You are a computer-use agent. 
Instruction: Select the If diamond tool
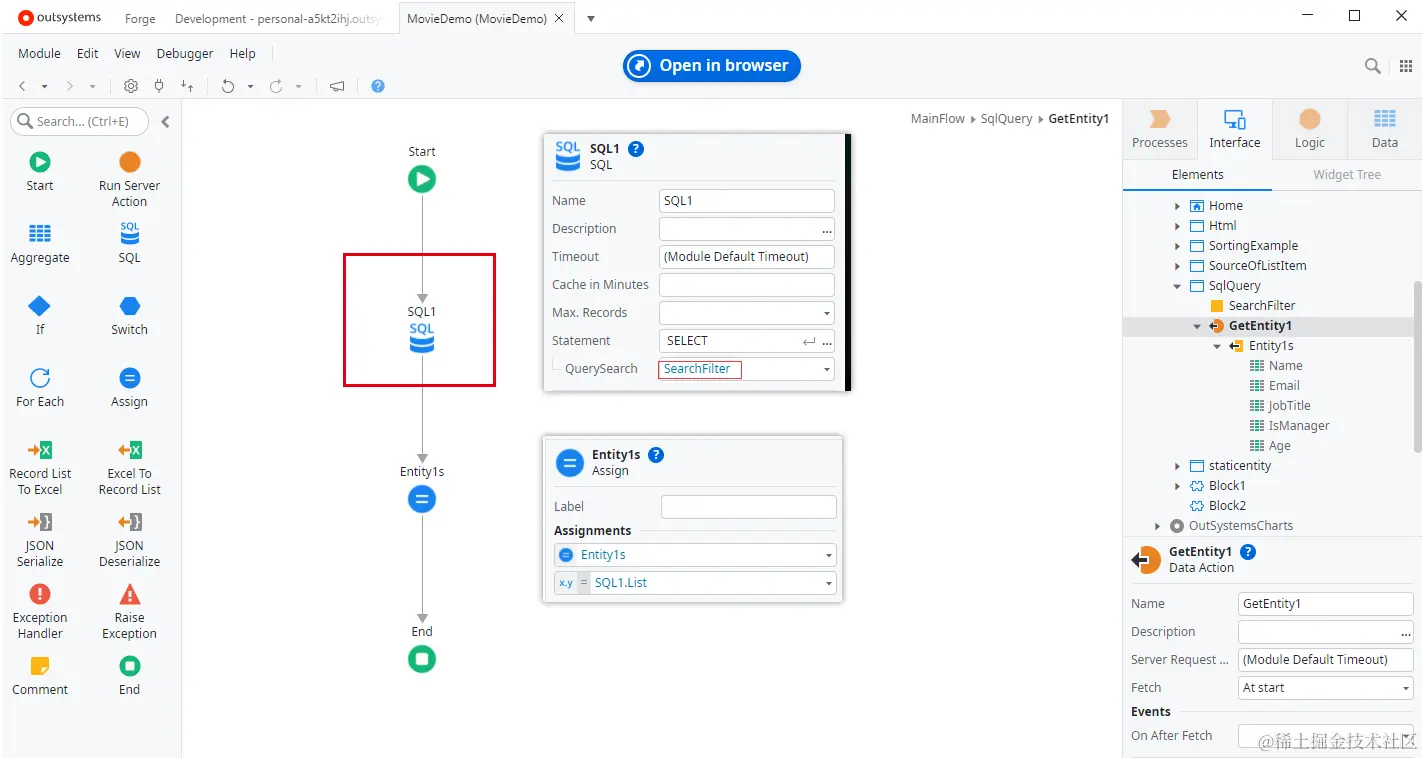coord(40,315)
